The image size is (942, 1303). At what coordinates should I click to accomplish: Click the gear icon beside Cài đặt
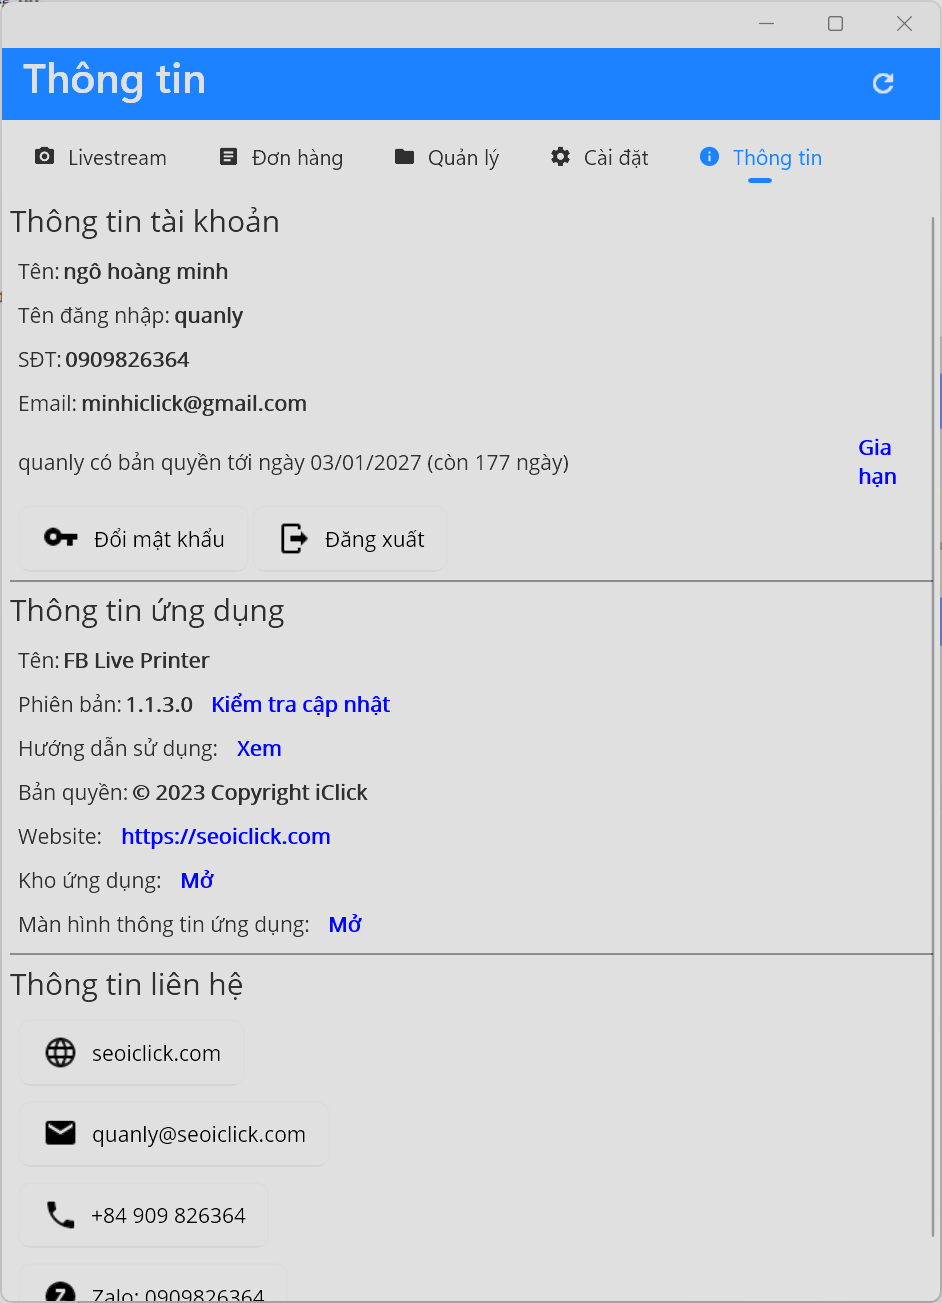(x=561, y=157)
